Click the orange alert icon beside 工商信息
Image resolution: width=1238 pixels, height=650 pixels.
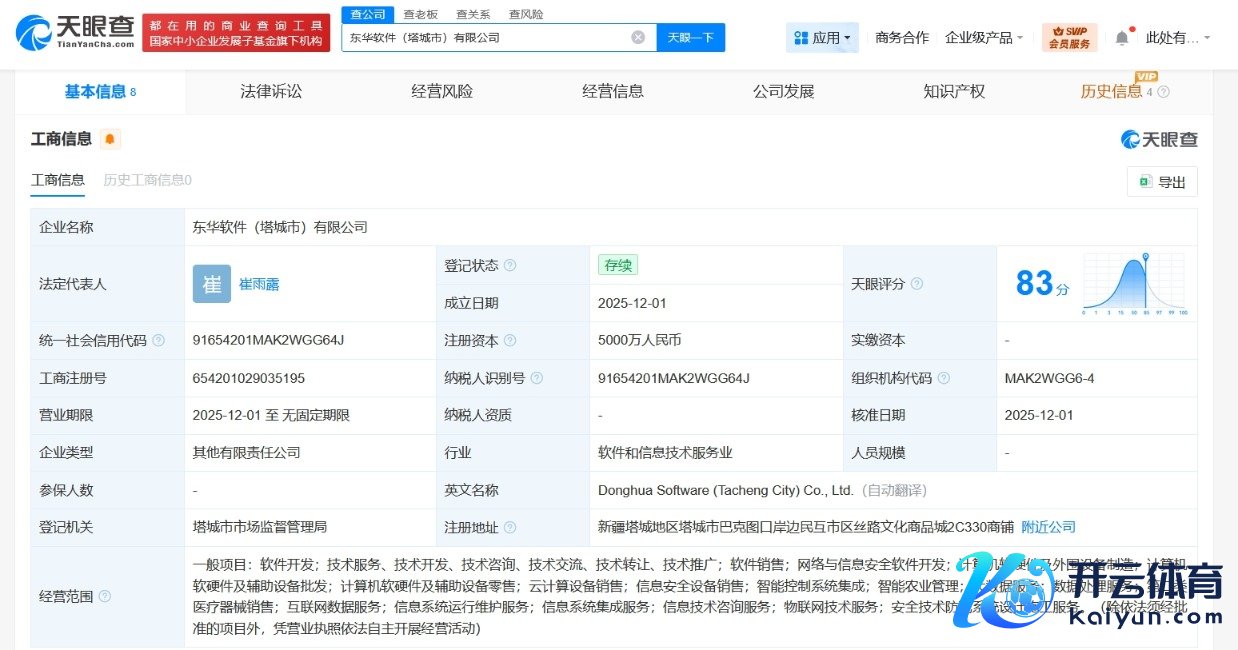pos(110,139)
